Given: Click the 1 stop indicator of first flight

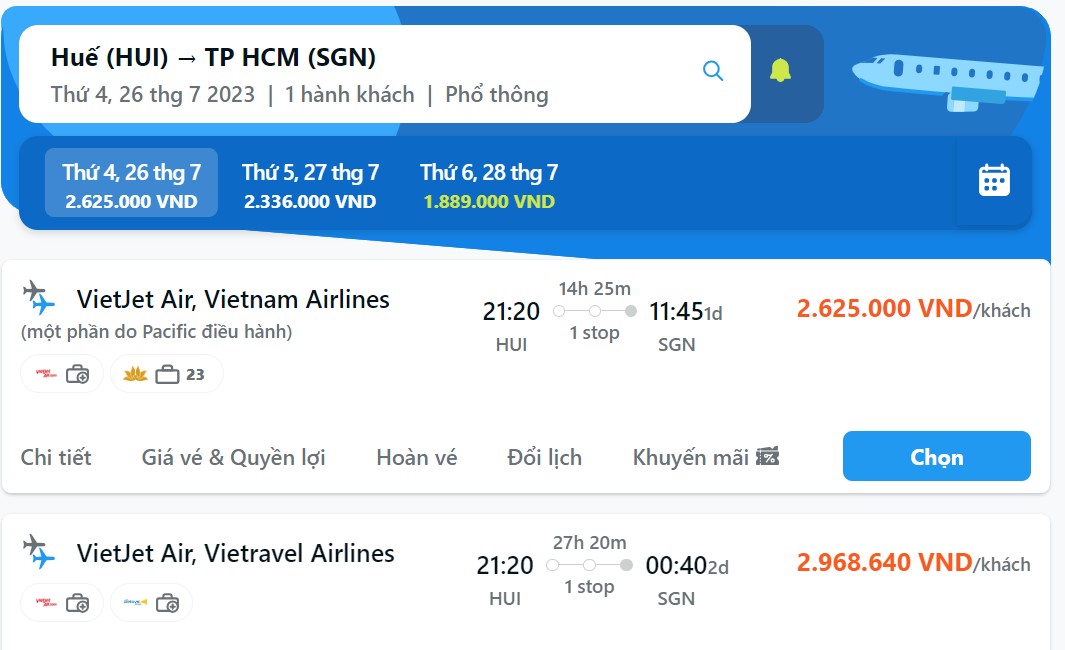Looking at the screenshot, I should [594, 333].
